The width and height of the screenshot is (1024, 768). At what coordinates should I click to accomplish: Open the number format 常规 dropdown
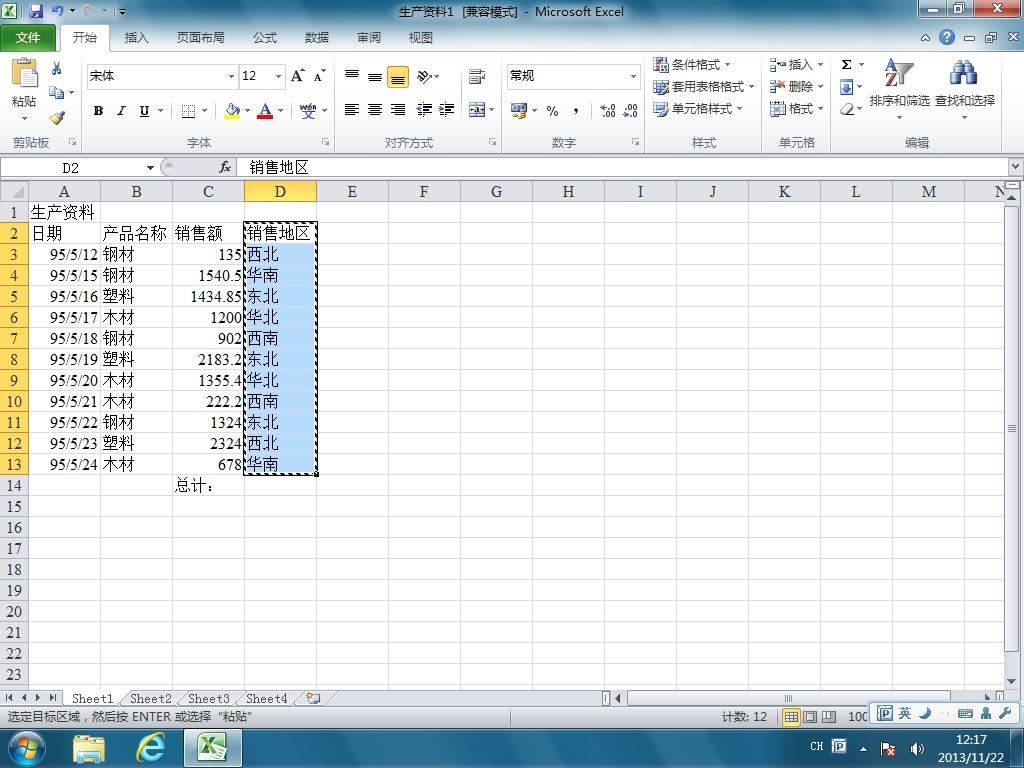(633, 76)
